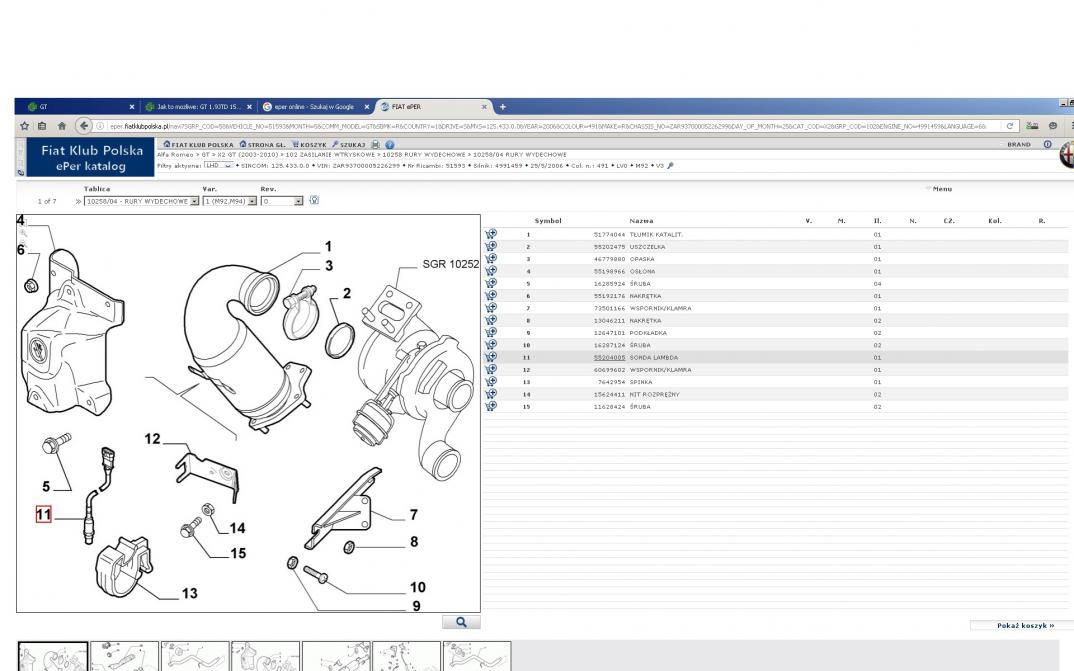The width and height of the screenshot is (1074, 671).
Task: Click the 'SGR 10252' reference in diagram
Action: coord(451,264)
